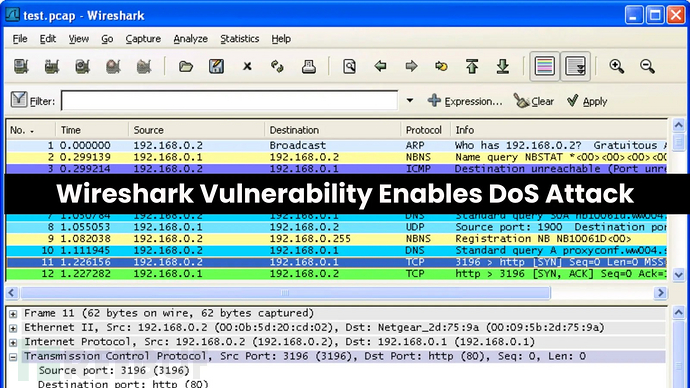Image resolution: width=690 pixels, height=388 pixels.
Task: Open the Statistics menu
Action: [239, 39]
